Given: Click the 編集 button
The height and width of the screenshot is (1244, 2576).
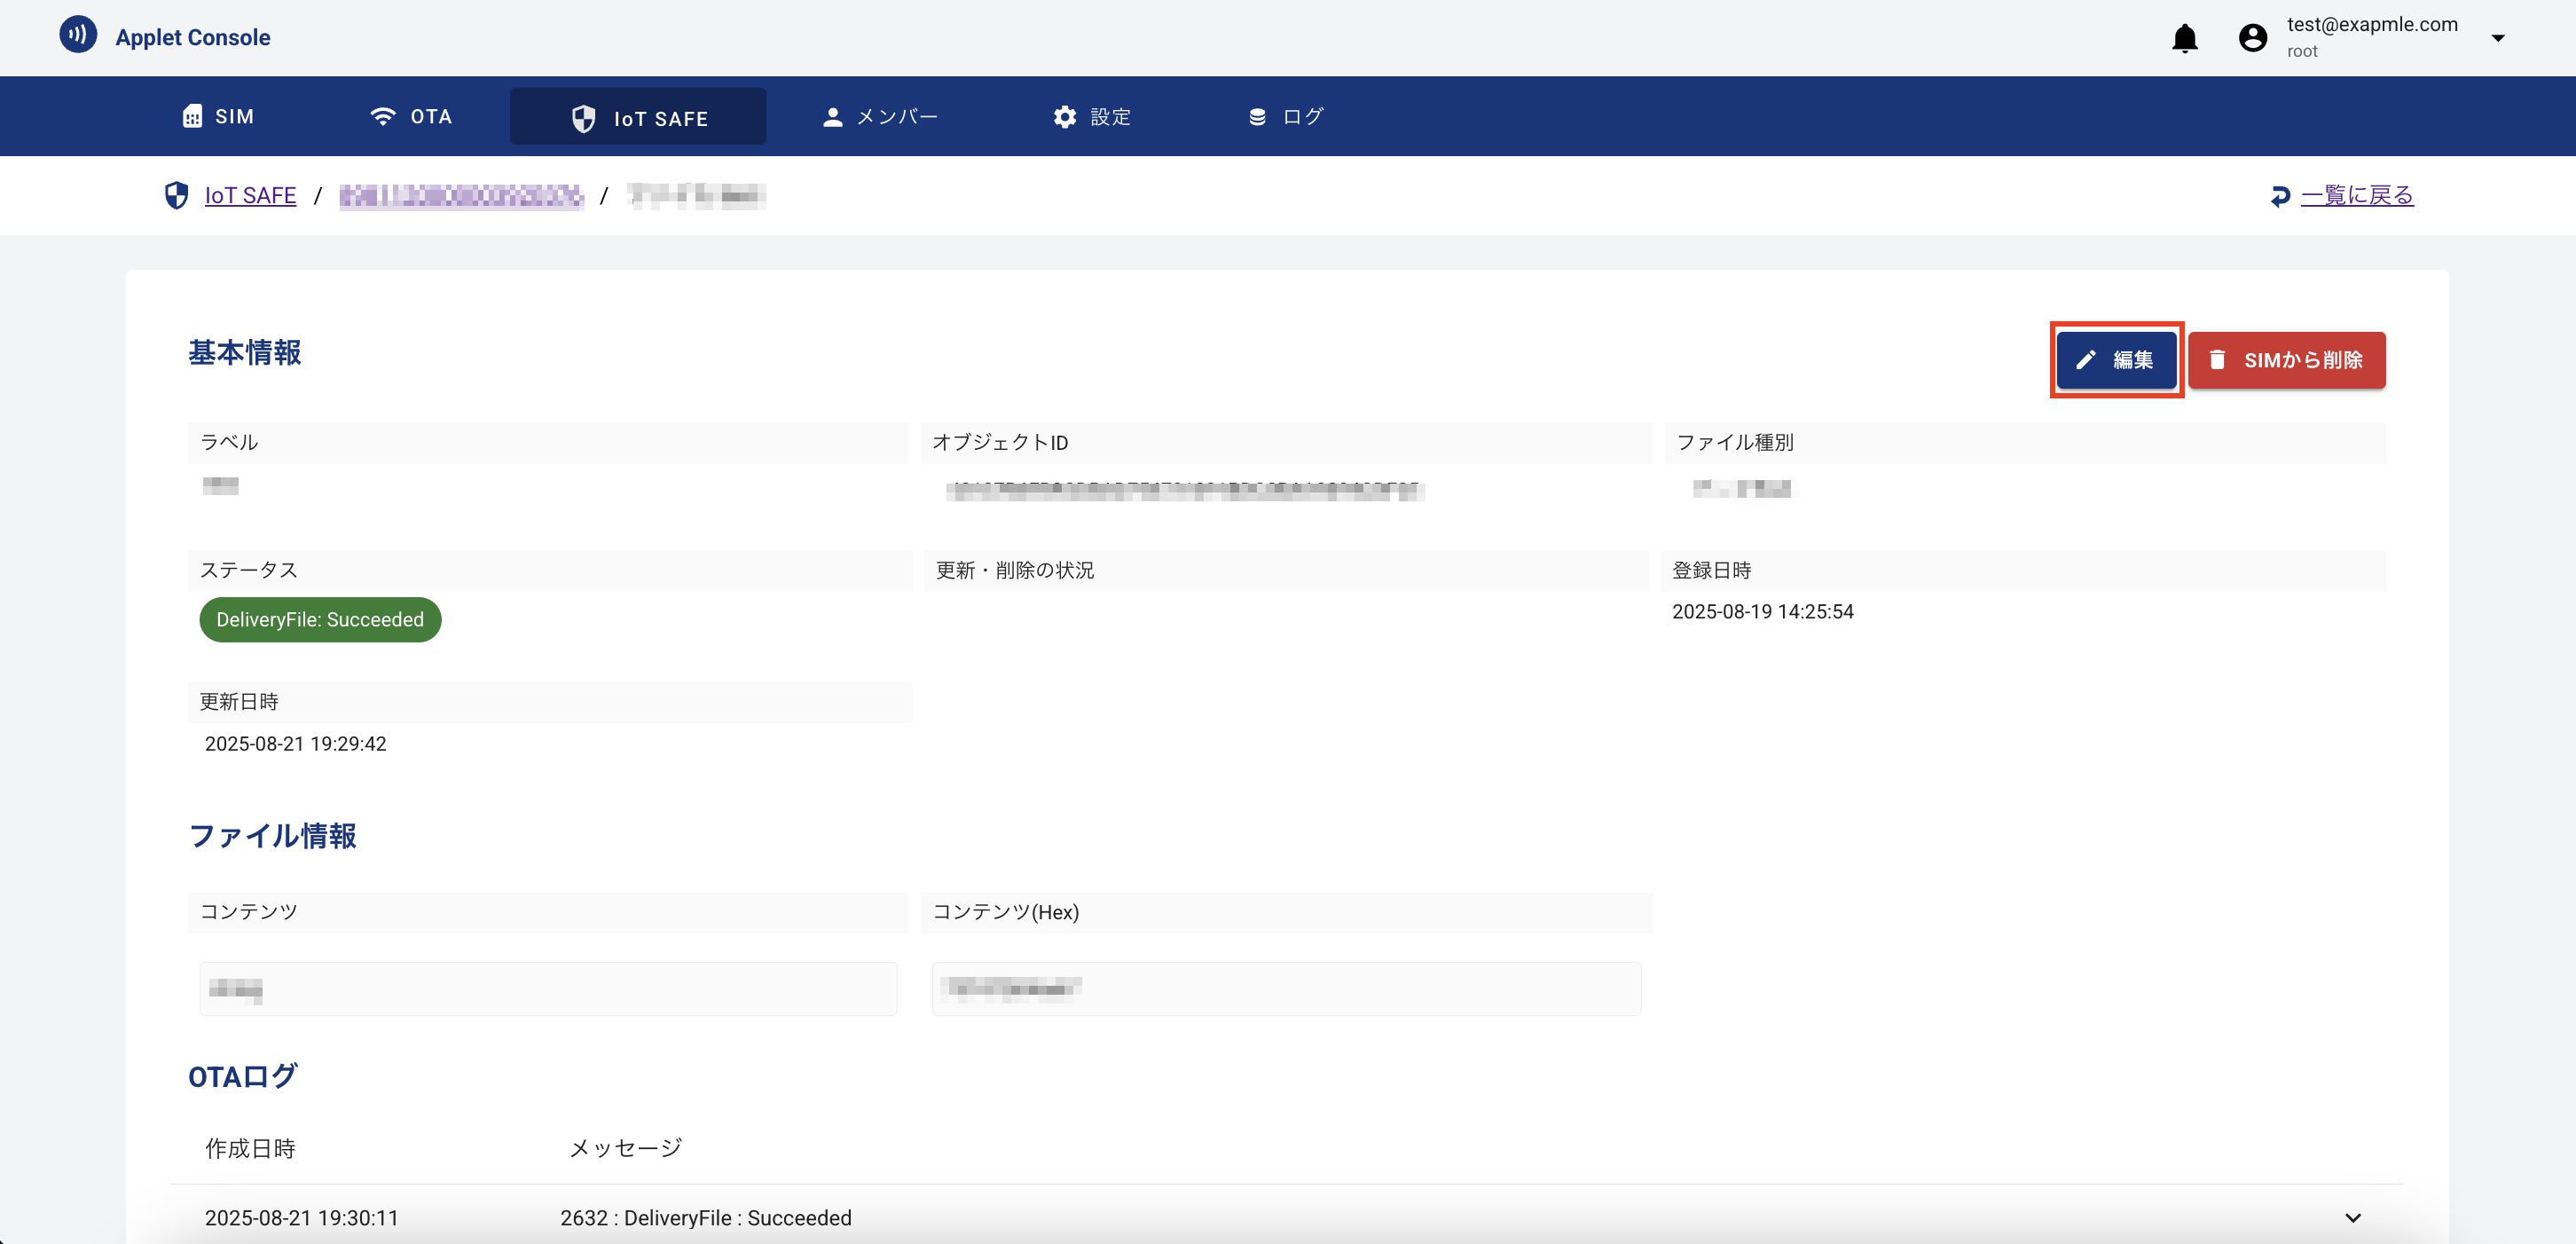Looking at the screenshot, I should [2116, 360].
